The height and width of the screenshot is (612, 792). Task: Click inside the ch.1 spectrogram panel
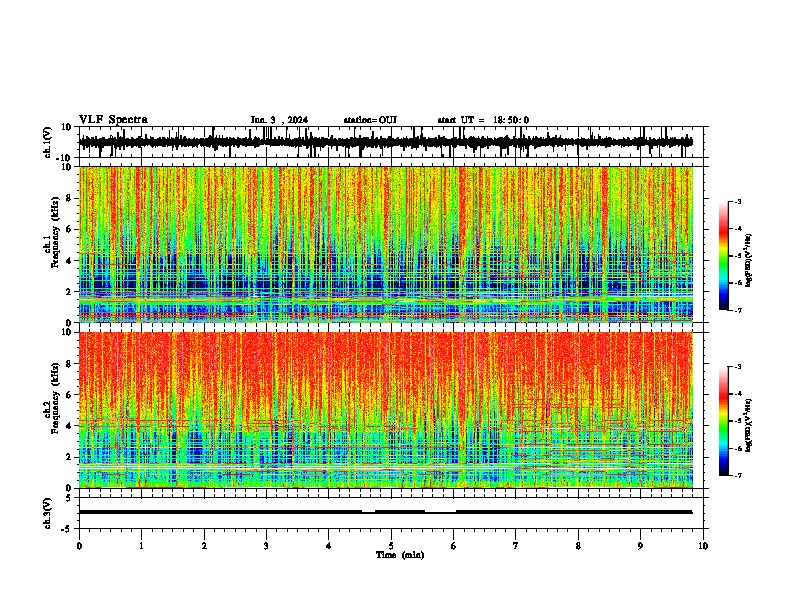point(386,244)
